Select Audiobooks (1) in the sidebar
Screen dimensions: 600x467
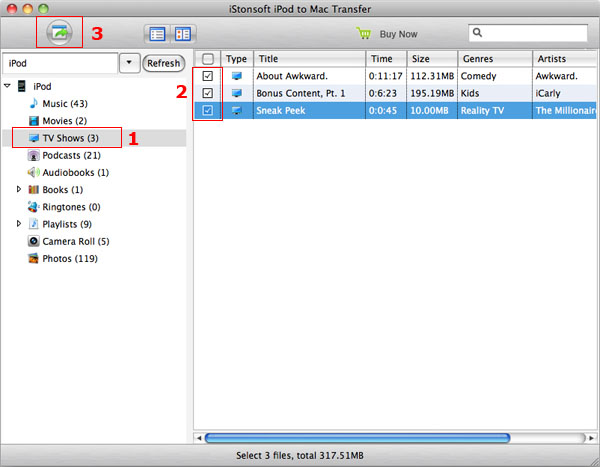point(76,173)
